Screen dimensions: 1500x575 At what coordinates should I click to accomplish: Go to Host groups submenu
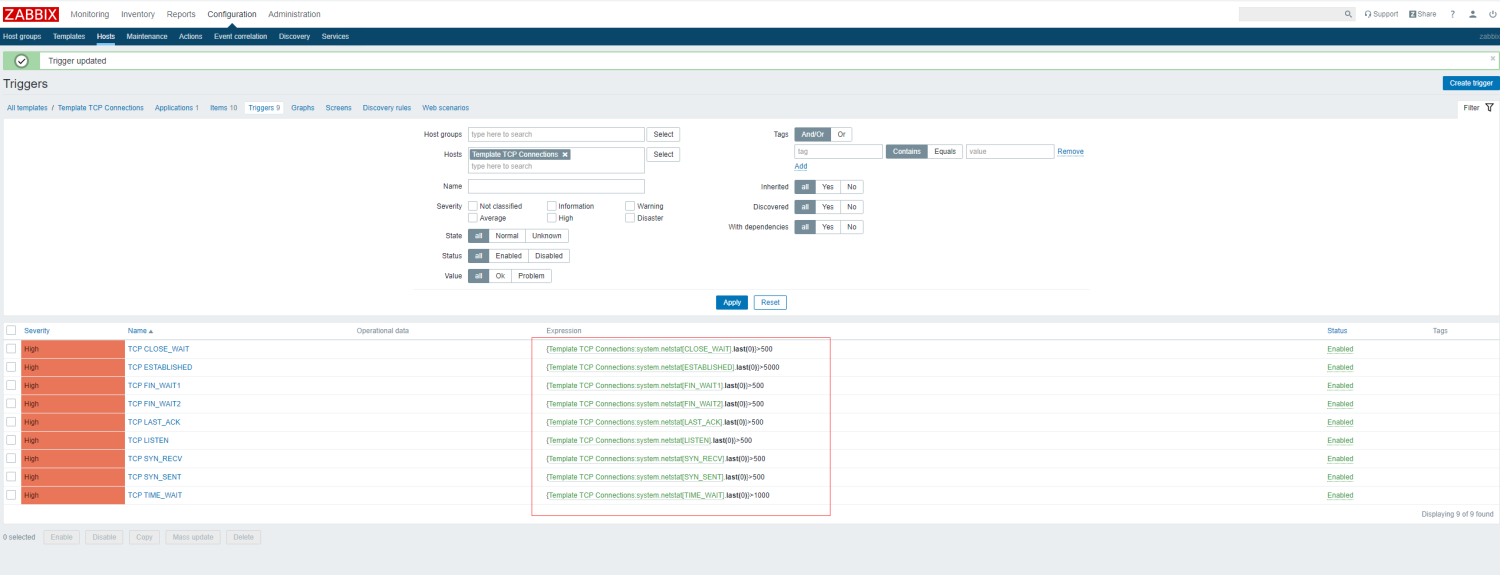[22, 36]
